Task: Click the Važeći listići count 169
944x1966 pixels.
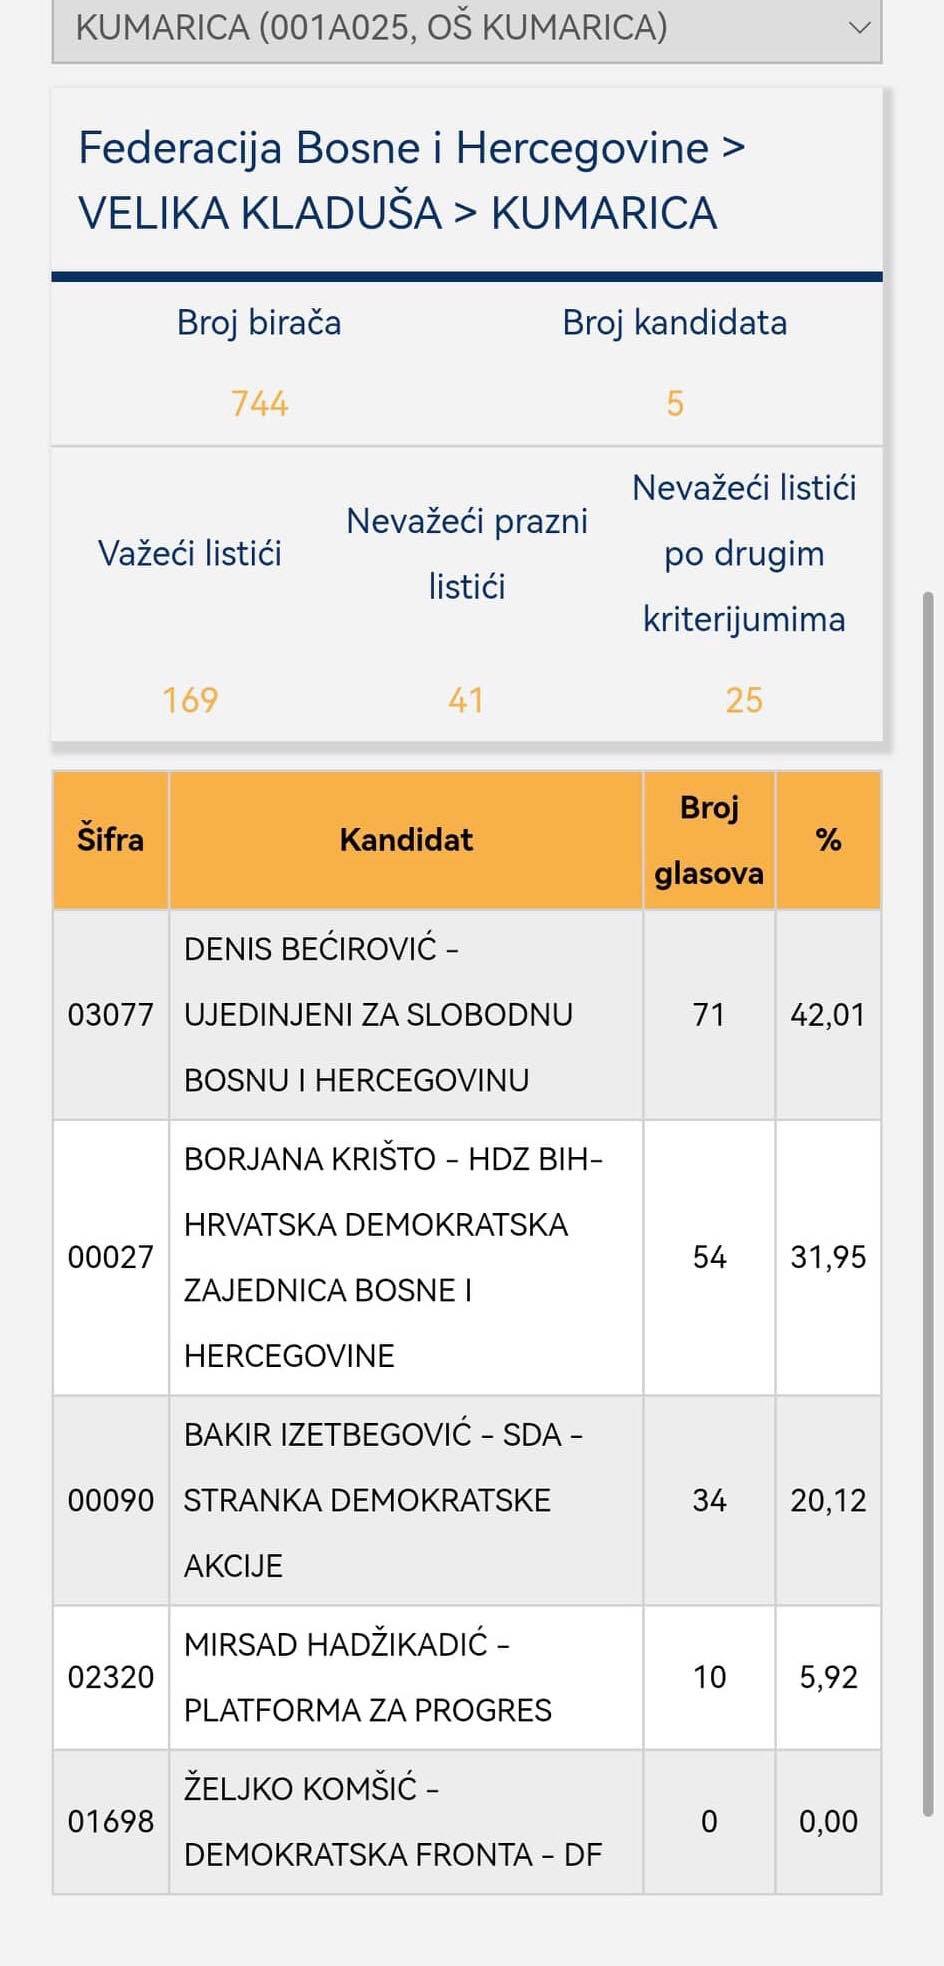Action: point(190,700)
